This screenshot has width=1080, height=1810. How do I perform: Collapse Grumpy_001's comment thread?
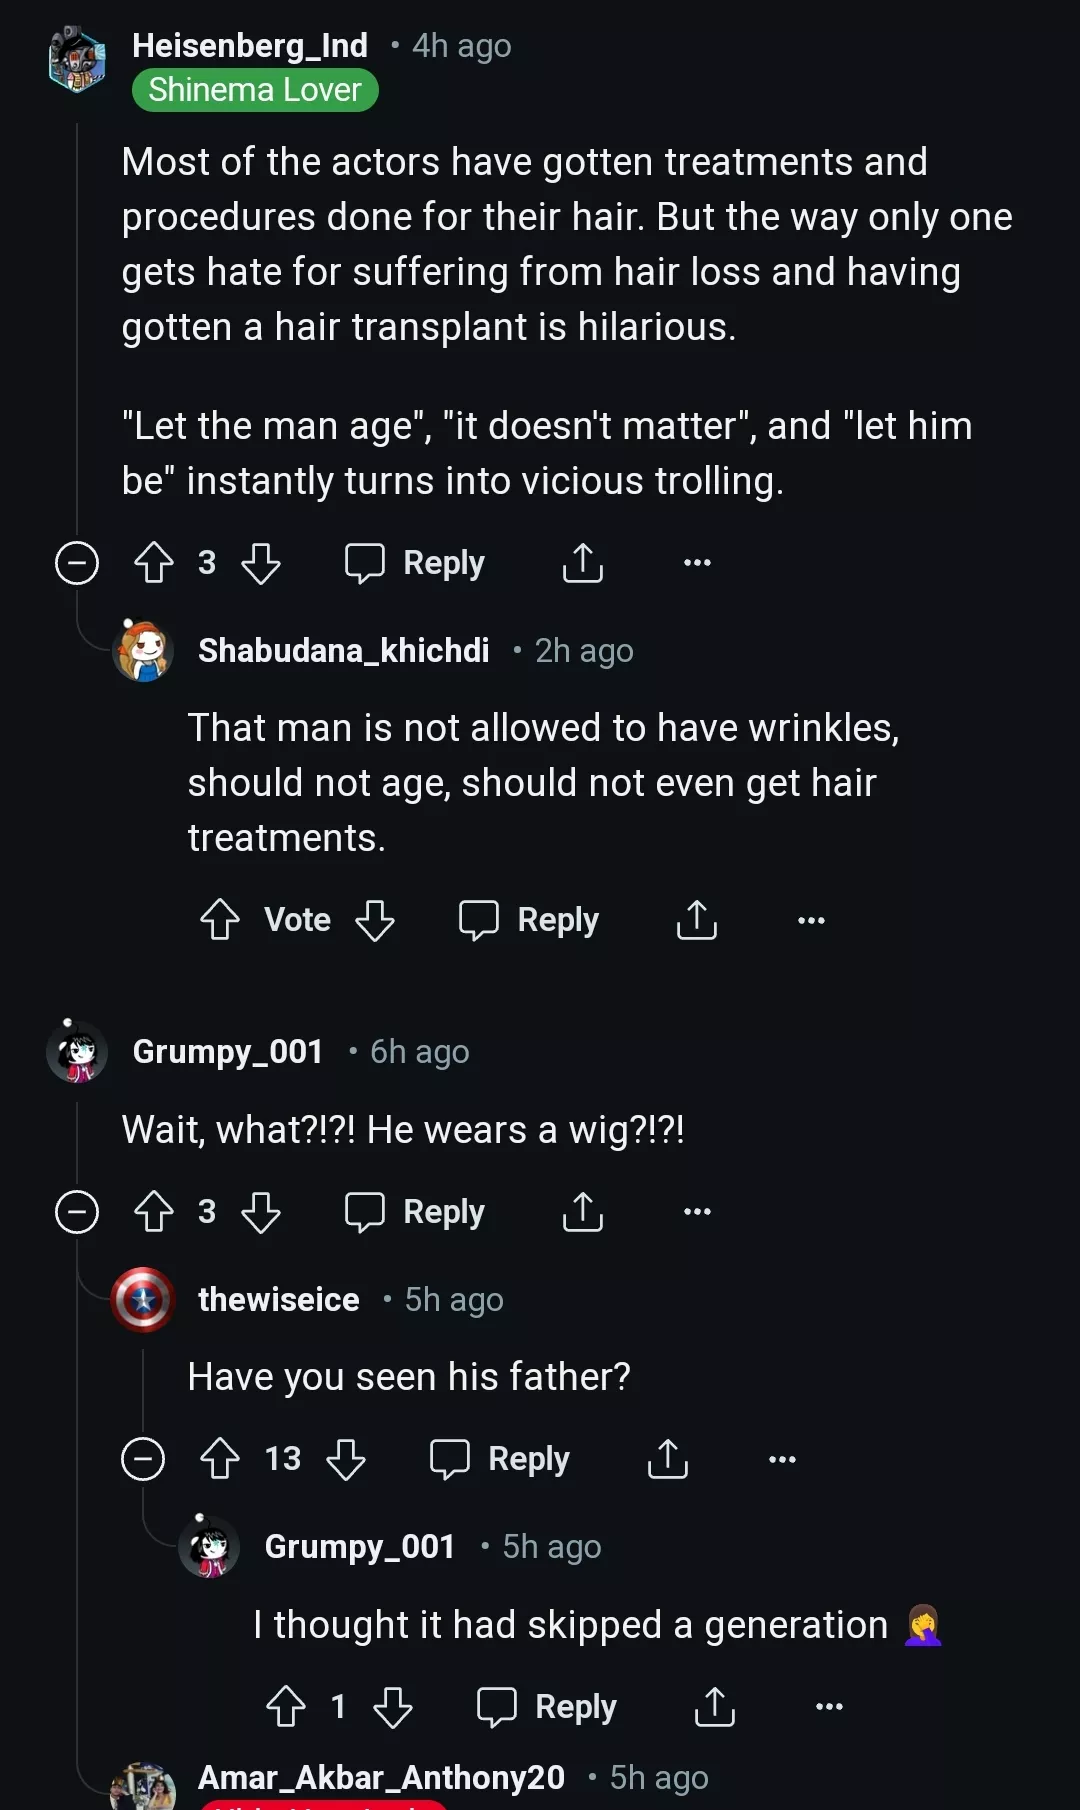pos(77,1211)
